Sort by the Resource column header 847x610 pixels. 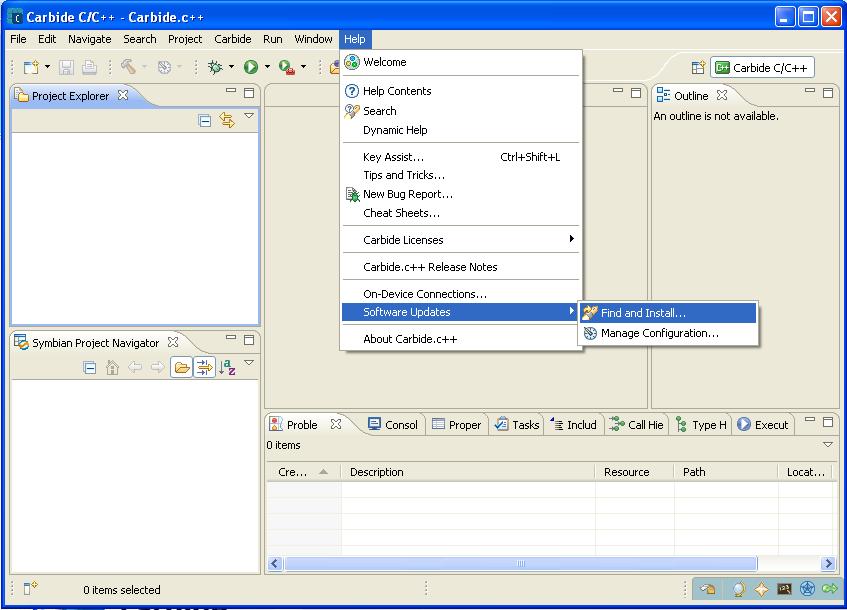pos(635,472)
